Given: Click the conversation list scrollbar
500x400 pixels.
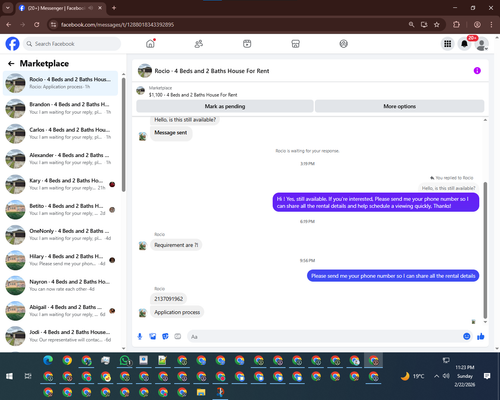Looking at the screenshot, I should coord(123,135).
